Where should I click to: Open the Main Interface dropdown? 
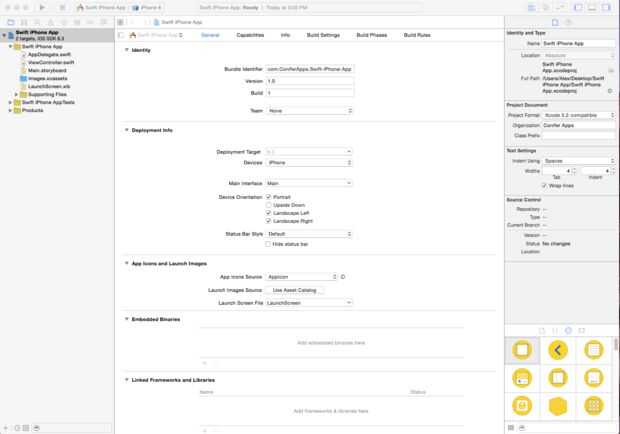pos(309,183)
